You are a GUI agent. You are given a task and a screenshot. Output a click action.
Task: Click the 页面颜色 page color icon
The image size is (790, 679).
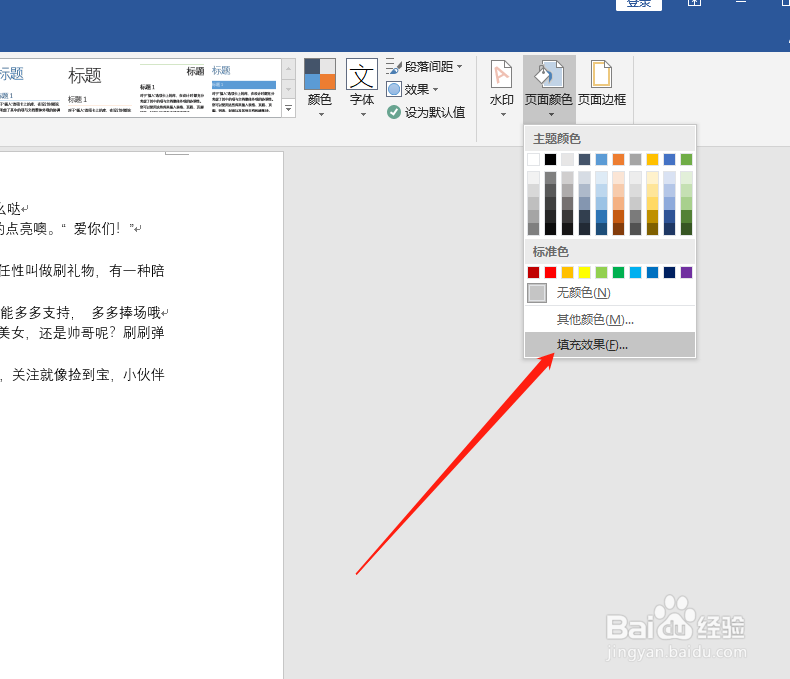(549, 74)
